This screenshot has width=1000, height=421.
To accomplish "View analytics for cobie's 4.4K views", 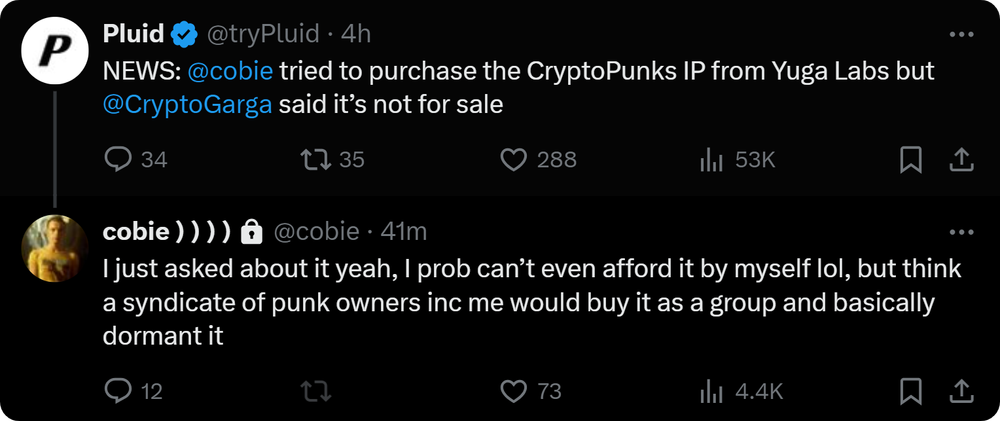I will 711,391.
